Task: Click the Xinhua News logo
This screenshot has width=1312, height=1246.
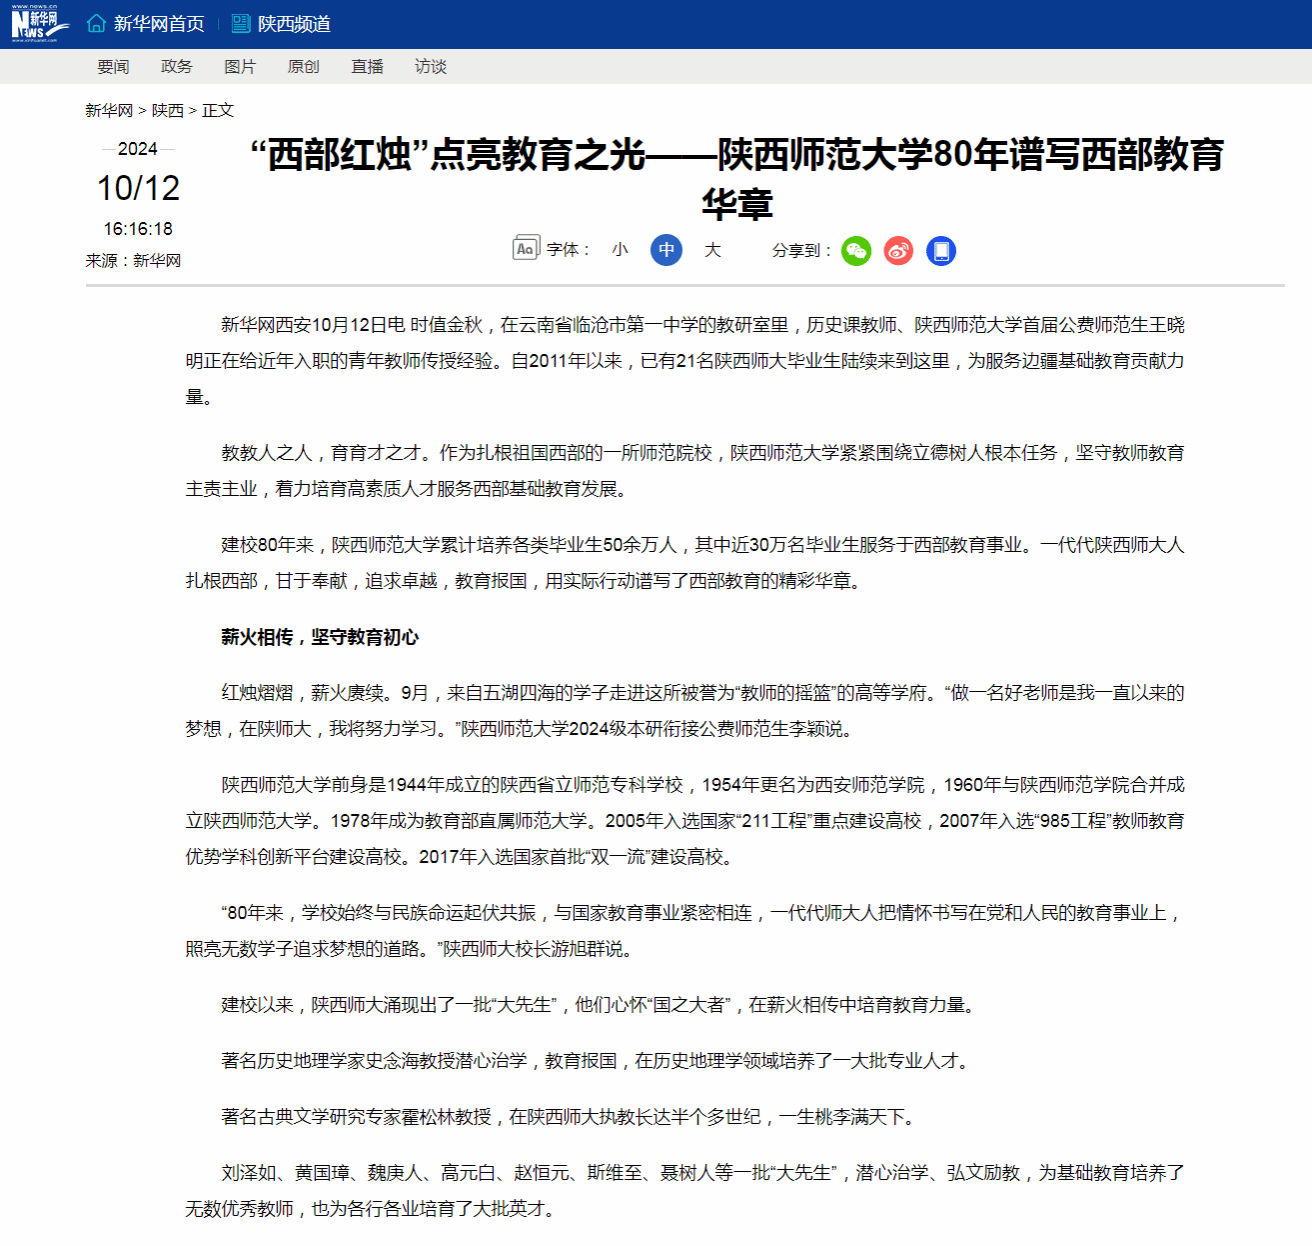Action: [x=38, y=24]
